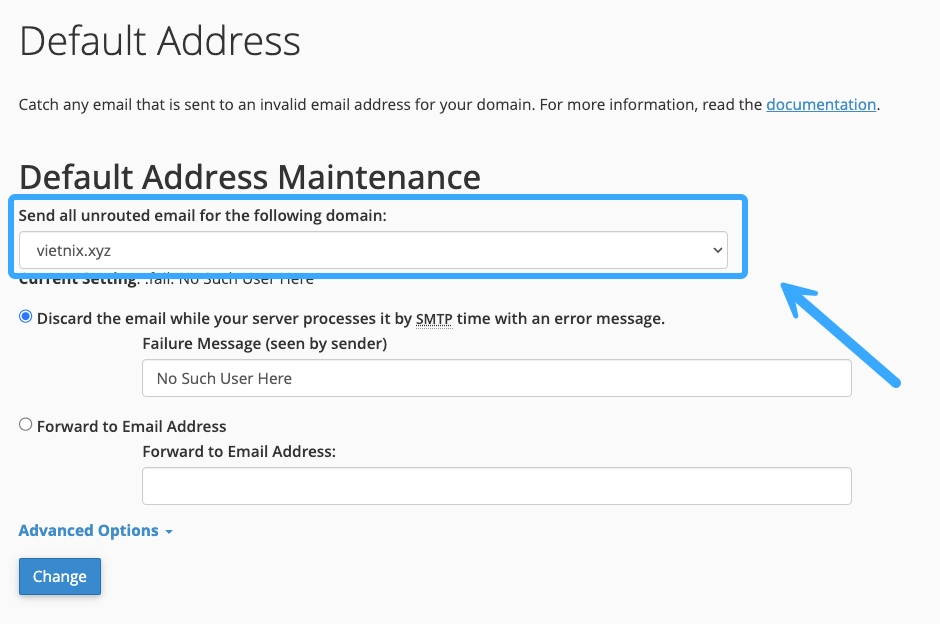The height and width of the screenshot is (624, 940).
Task: Click the Default Address page heading
Action: point(160,41)
